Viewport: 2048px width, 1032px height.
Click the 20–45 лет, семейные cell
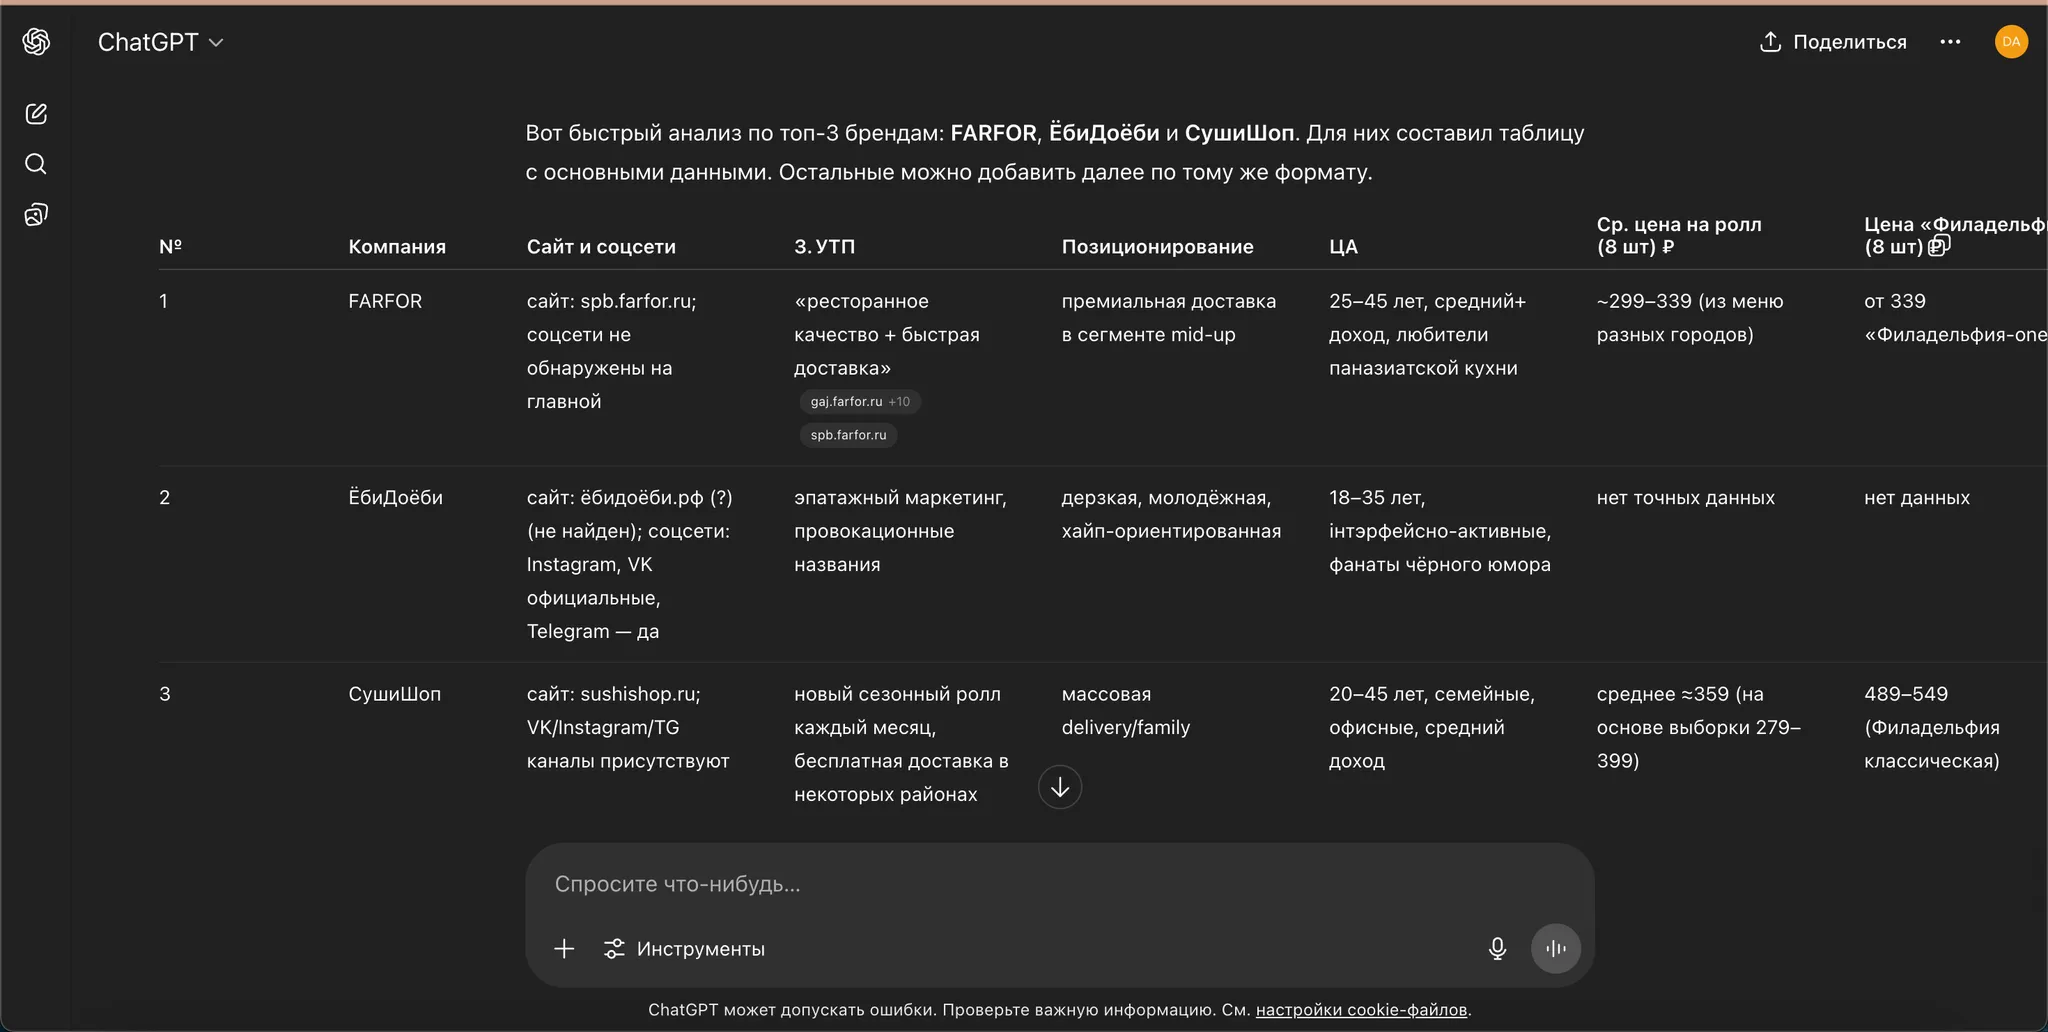point(1432,727)
